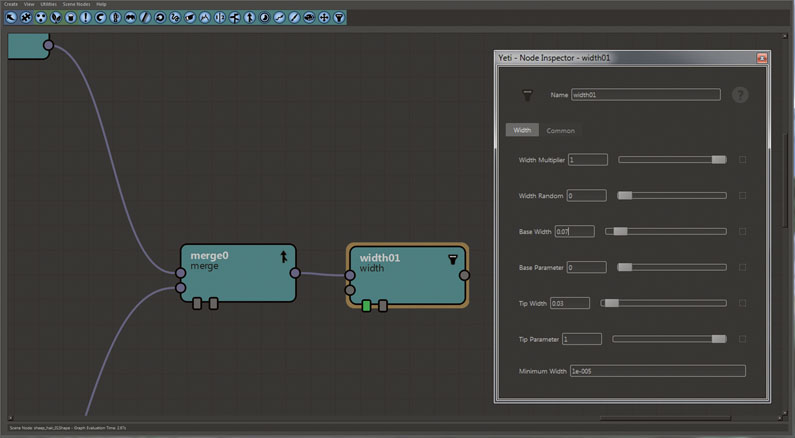The image size is (795, 438).
Task: Click the four-way move arrows icon
Action: 324,18
